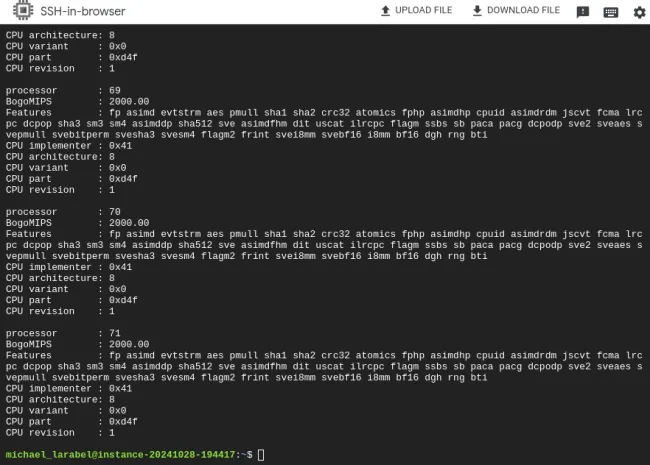Open the keyboard shortcuts icon
This screenshot has height=465, width=650.
tap(611, 12)
